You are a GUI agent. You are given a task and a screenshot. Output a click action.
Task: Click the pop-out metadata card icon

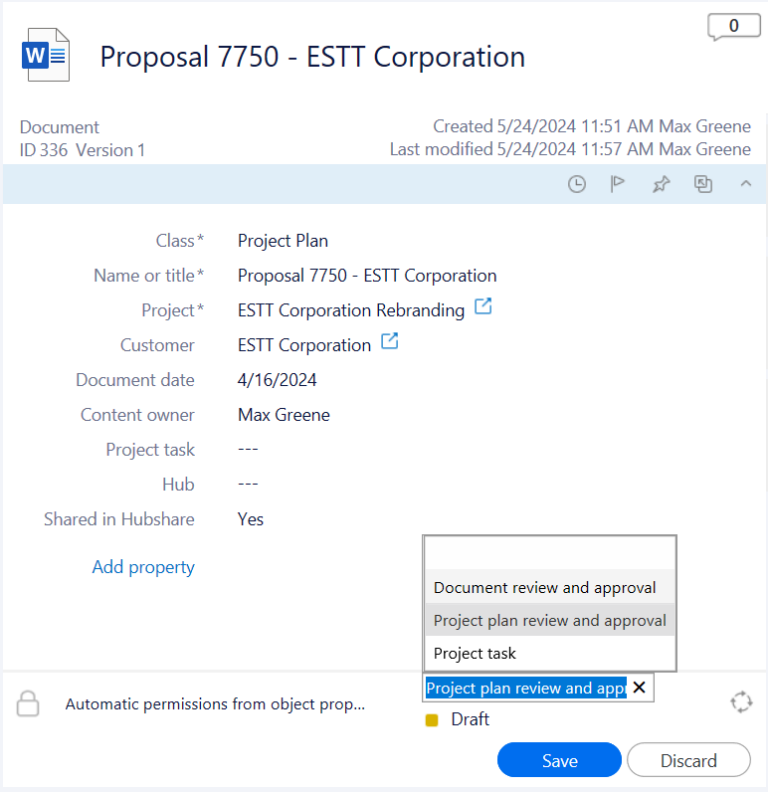coord(703,184)
